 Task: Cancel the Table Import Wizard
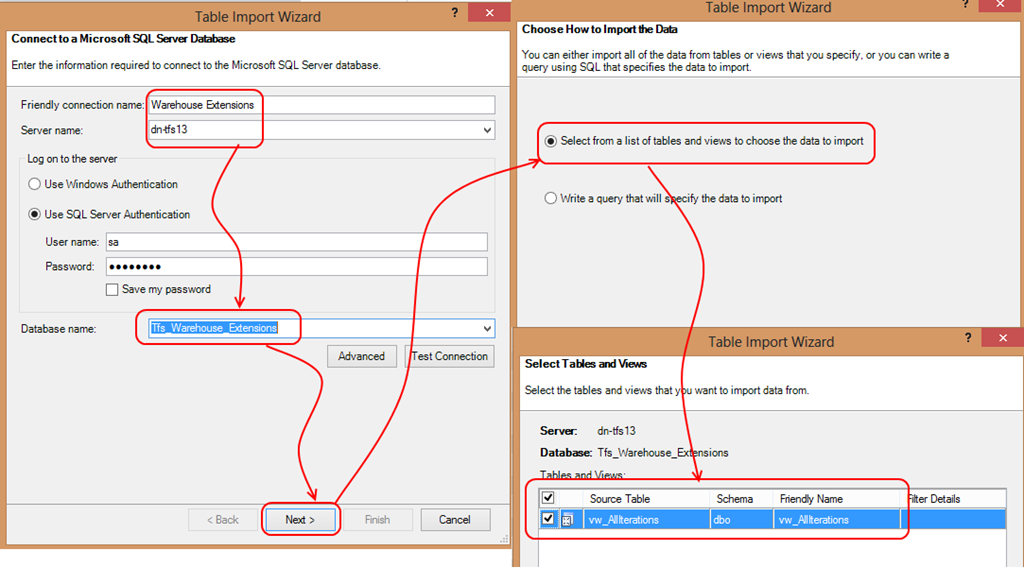(x=454, y=519)
